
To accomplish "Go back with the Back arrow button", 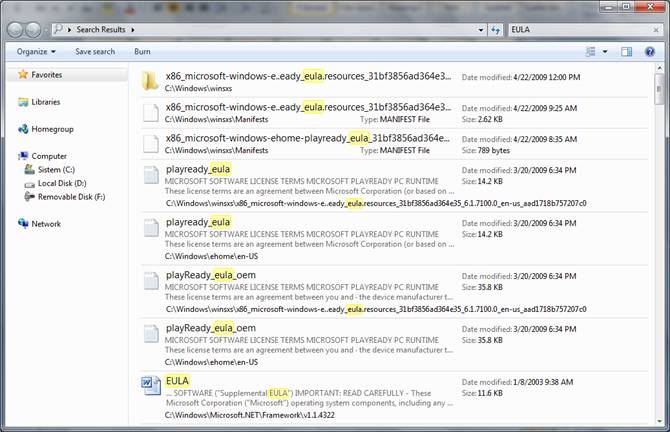I will point(15,30).
